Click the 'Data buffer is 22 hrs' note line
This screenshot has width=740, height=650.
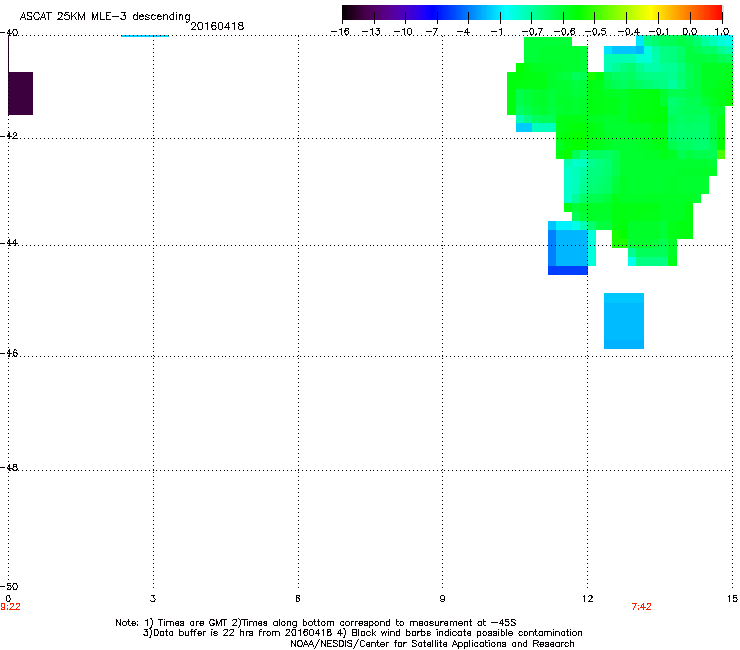pos(362,633)
